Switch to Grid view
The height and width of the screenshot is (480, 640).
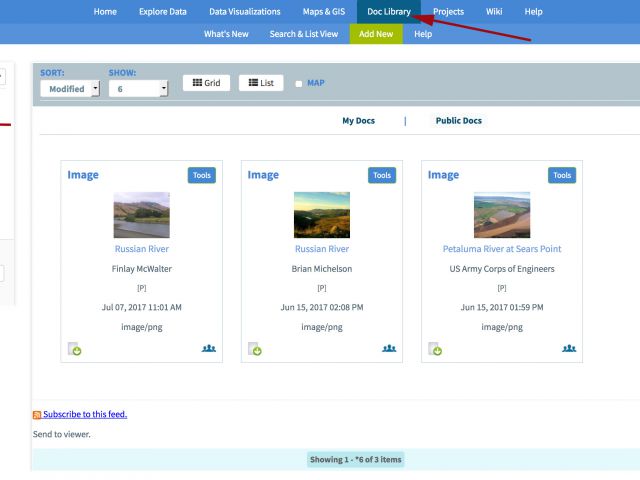(207, 83)
